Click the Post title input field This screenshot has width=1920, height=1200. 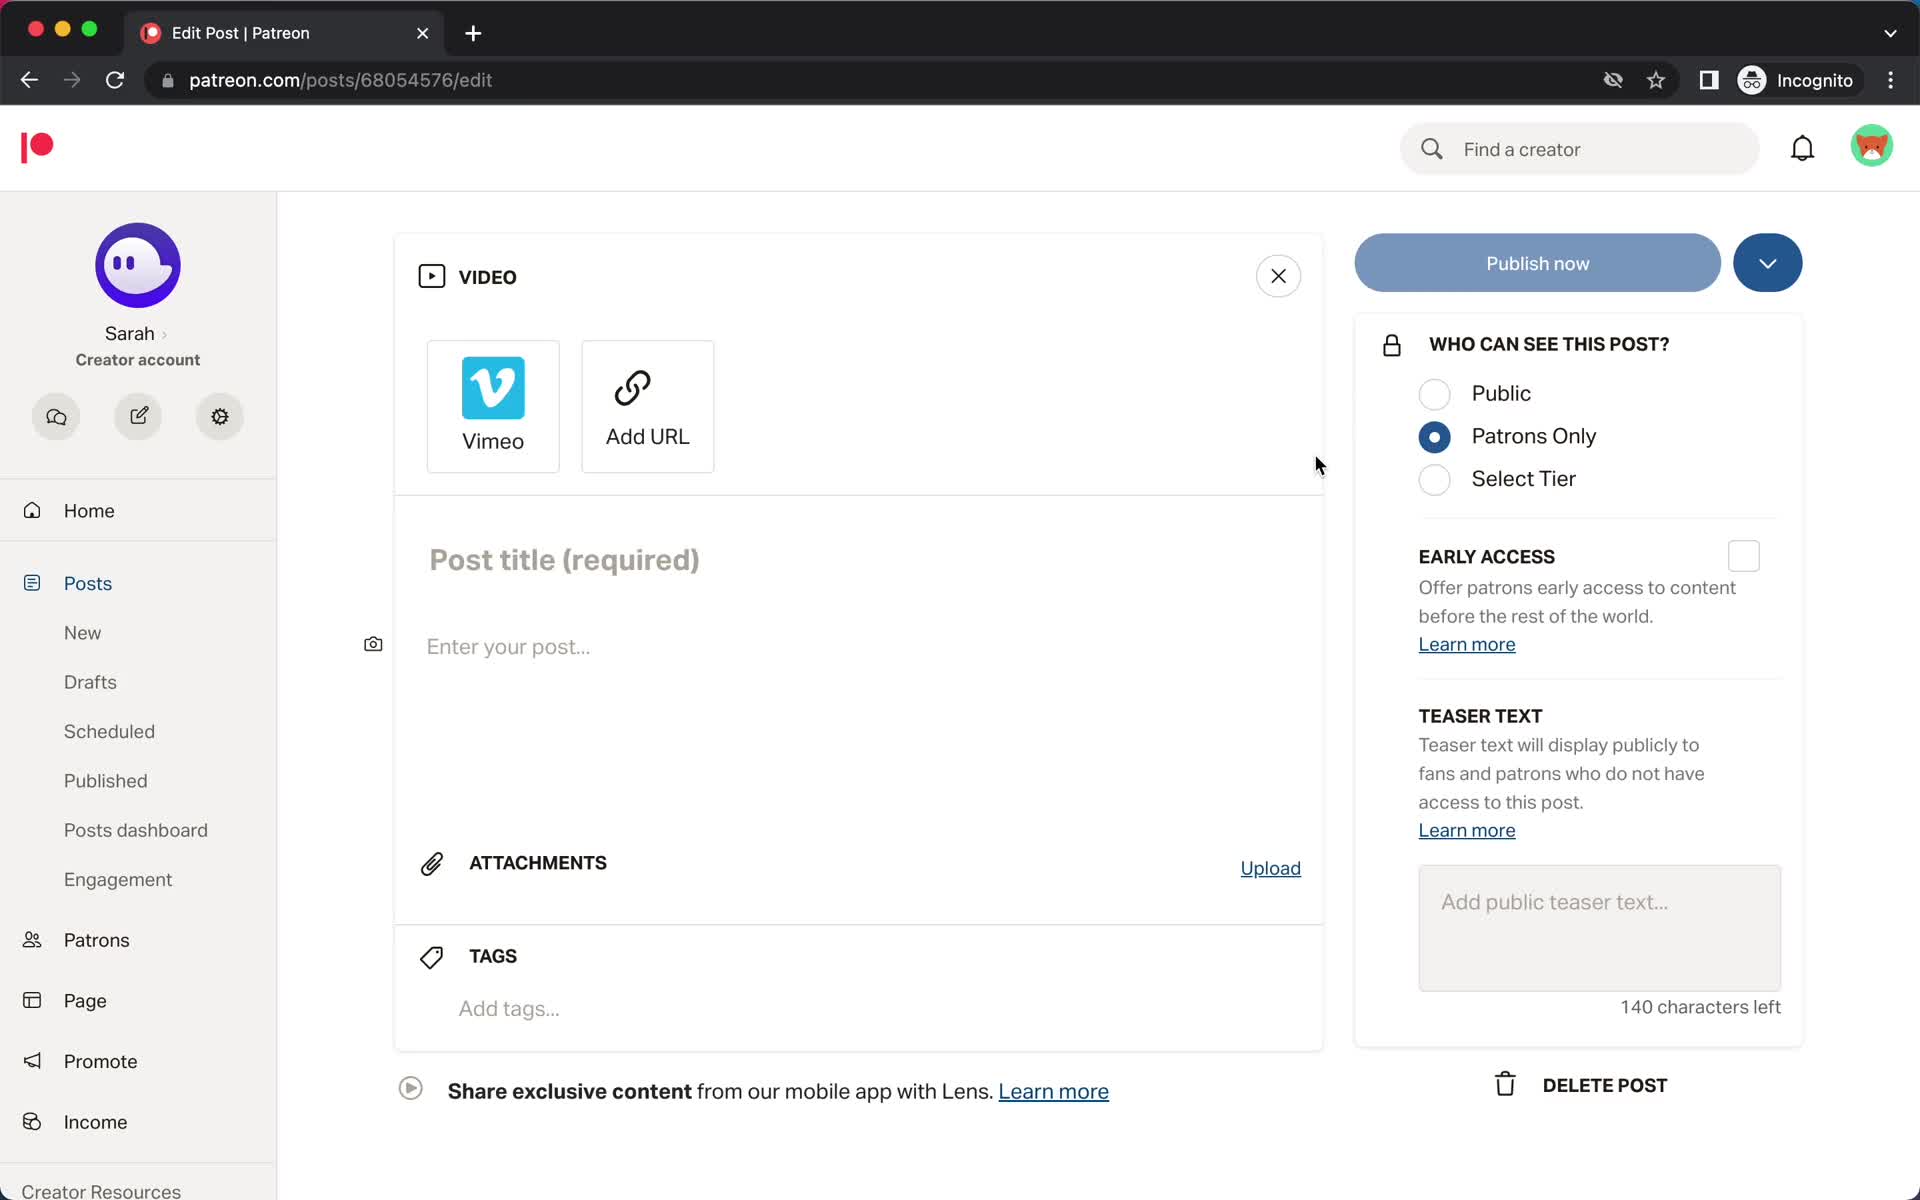858,560
